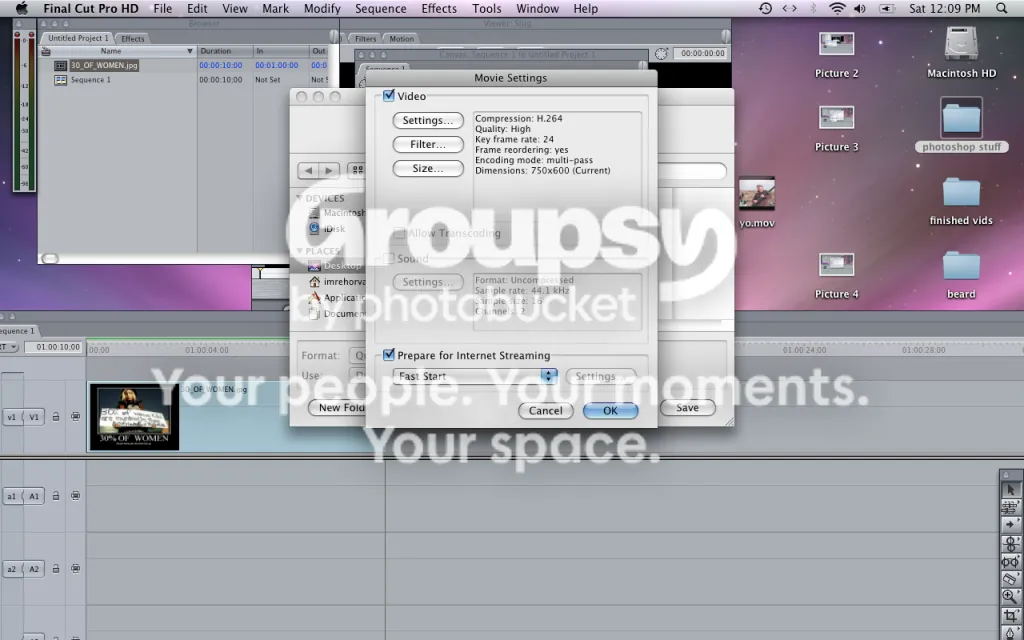Viewport: 1024px width, 640px height.
Task: Select the Roll edit tool
Action: 1010,543
